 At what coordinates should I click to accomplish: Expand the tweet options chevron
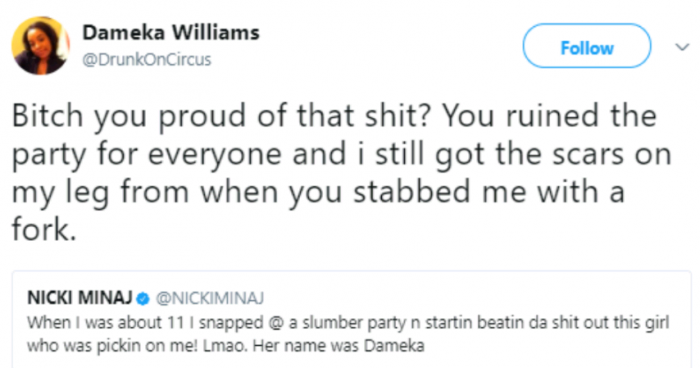point(682,47)
